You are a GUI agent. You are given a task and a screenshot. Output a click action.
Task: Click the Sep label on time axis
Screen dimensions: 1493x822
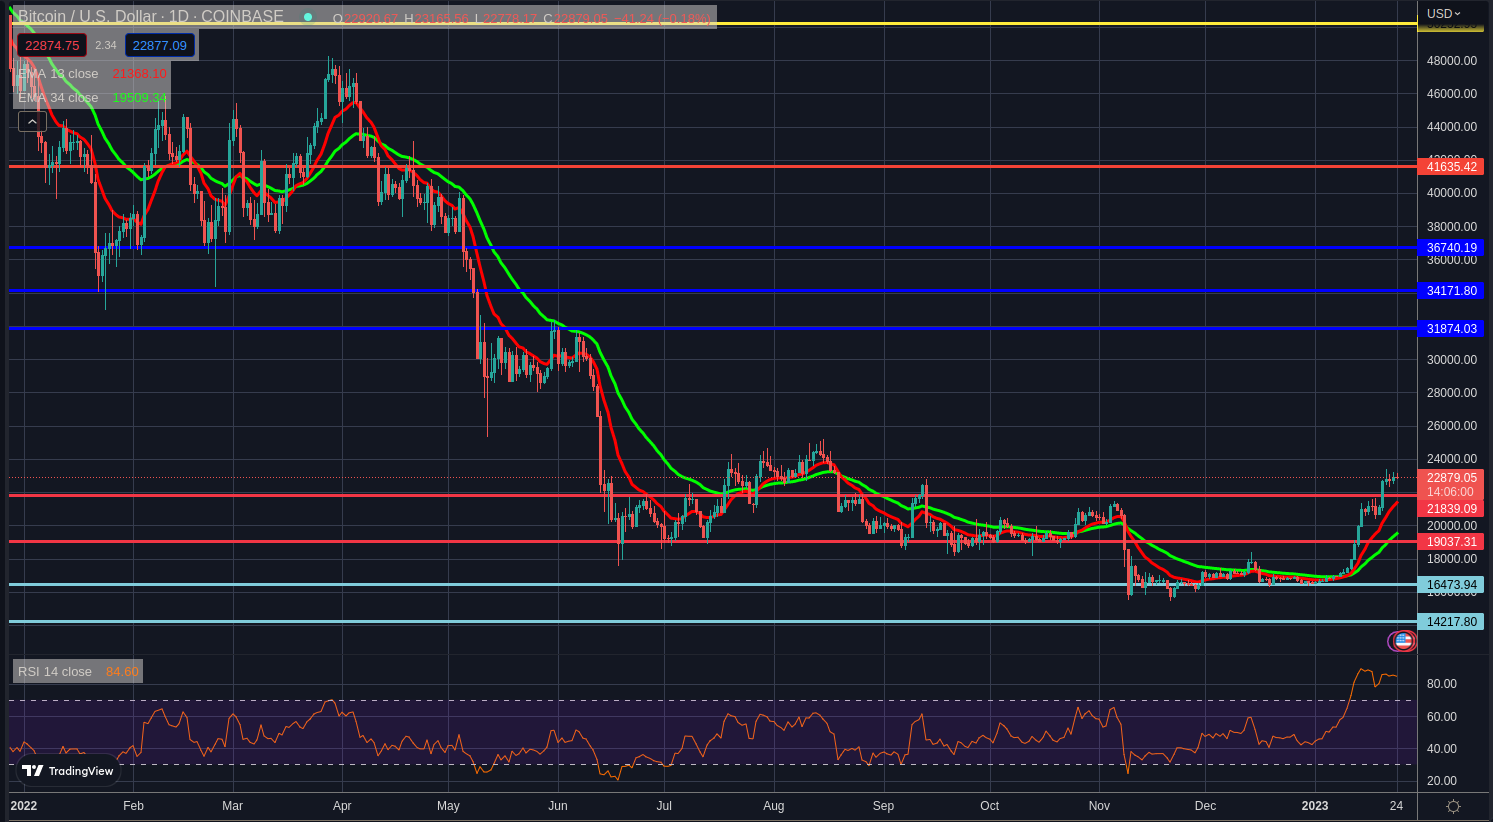[x=883, y=806]
